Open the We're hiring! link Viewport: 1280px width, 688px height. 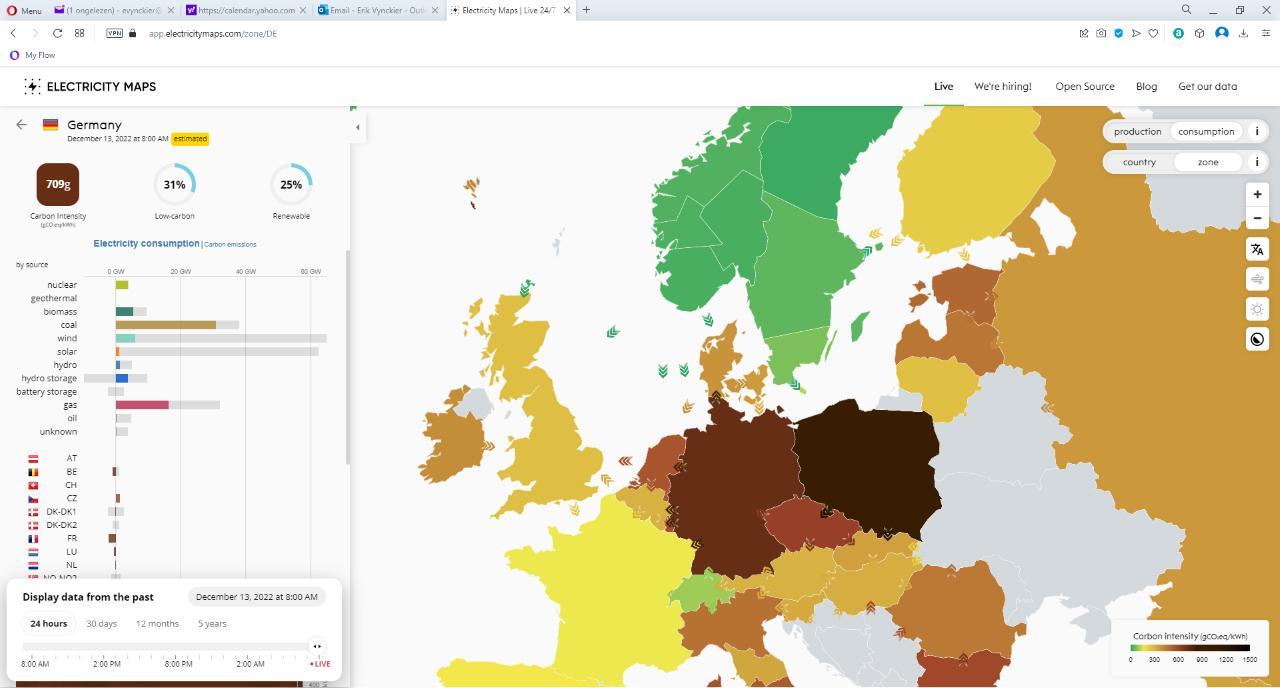click(x=1003, y=86)
